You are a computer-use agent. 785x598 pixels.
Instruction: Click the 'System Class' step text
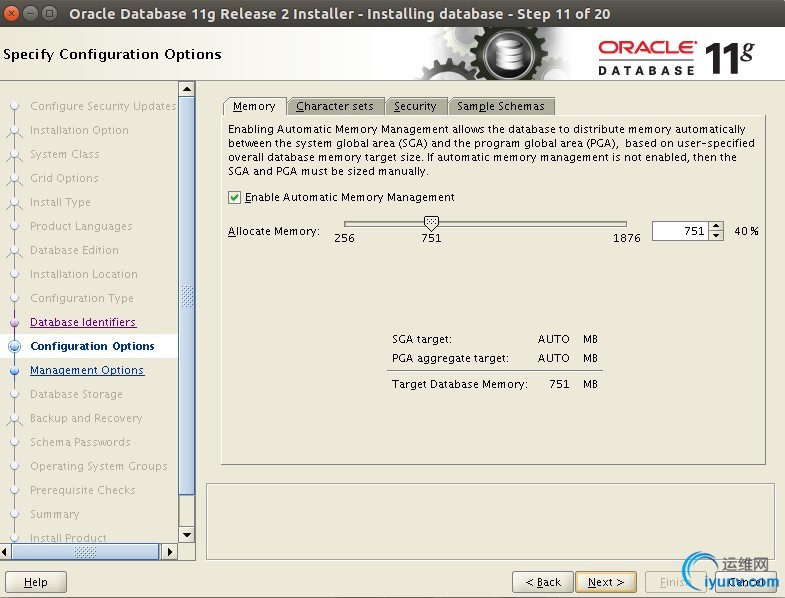(65, 154)
